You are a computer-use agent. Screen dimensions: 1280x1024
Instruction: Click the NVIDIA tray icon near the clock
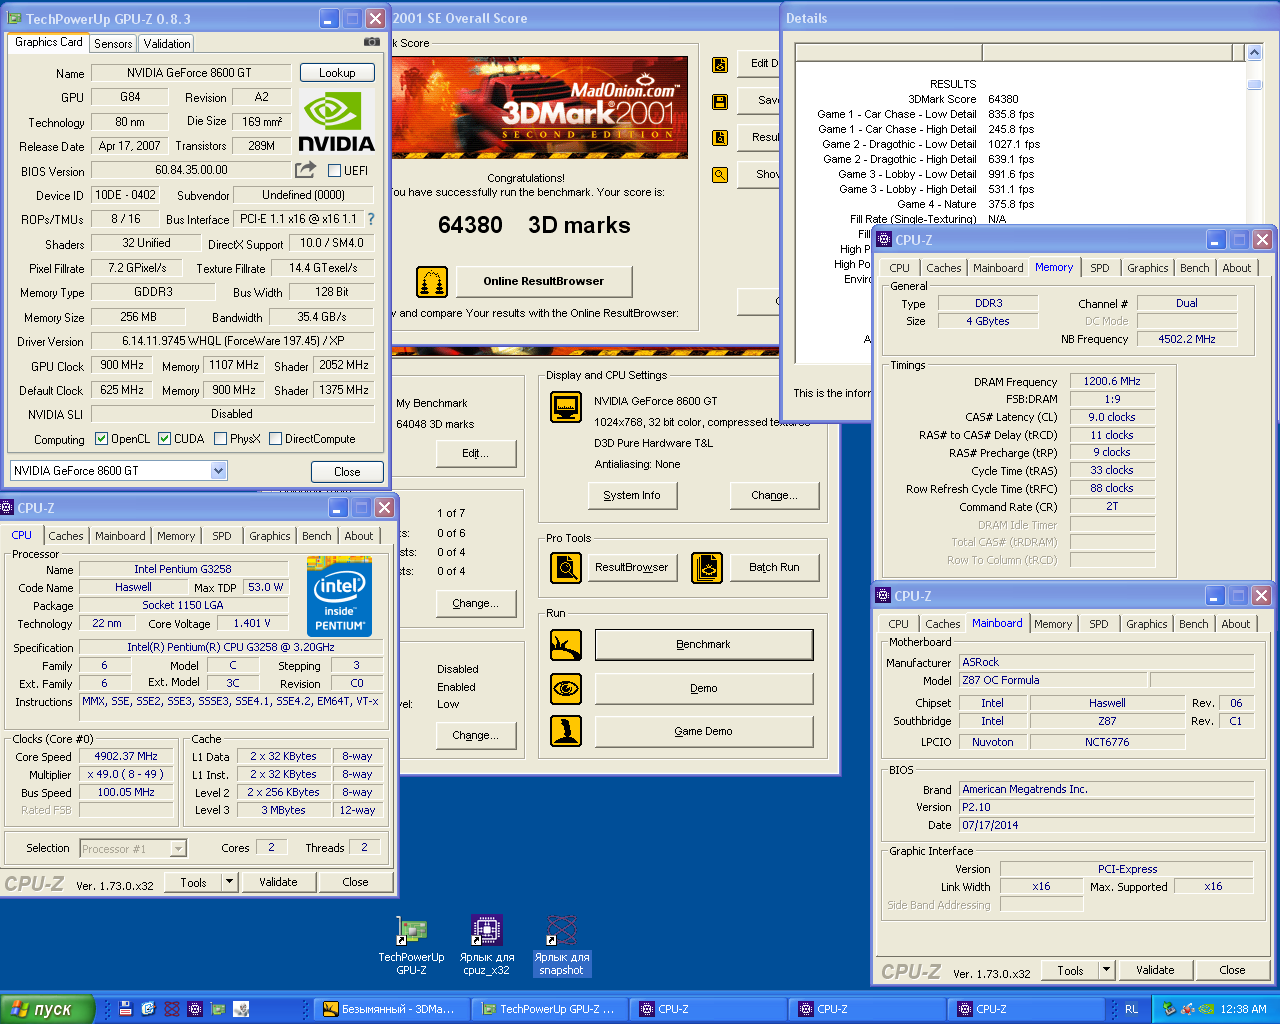point(1207,1009)
